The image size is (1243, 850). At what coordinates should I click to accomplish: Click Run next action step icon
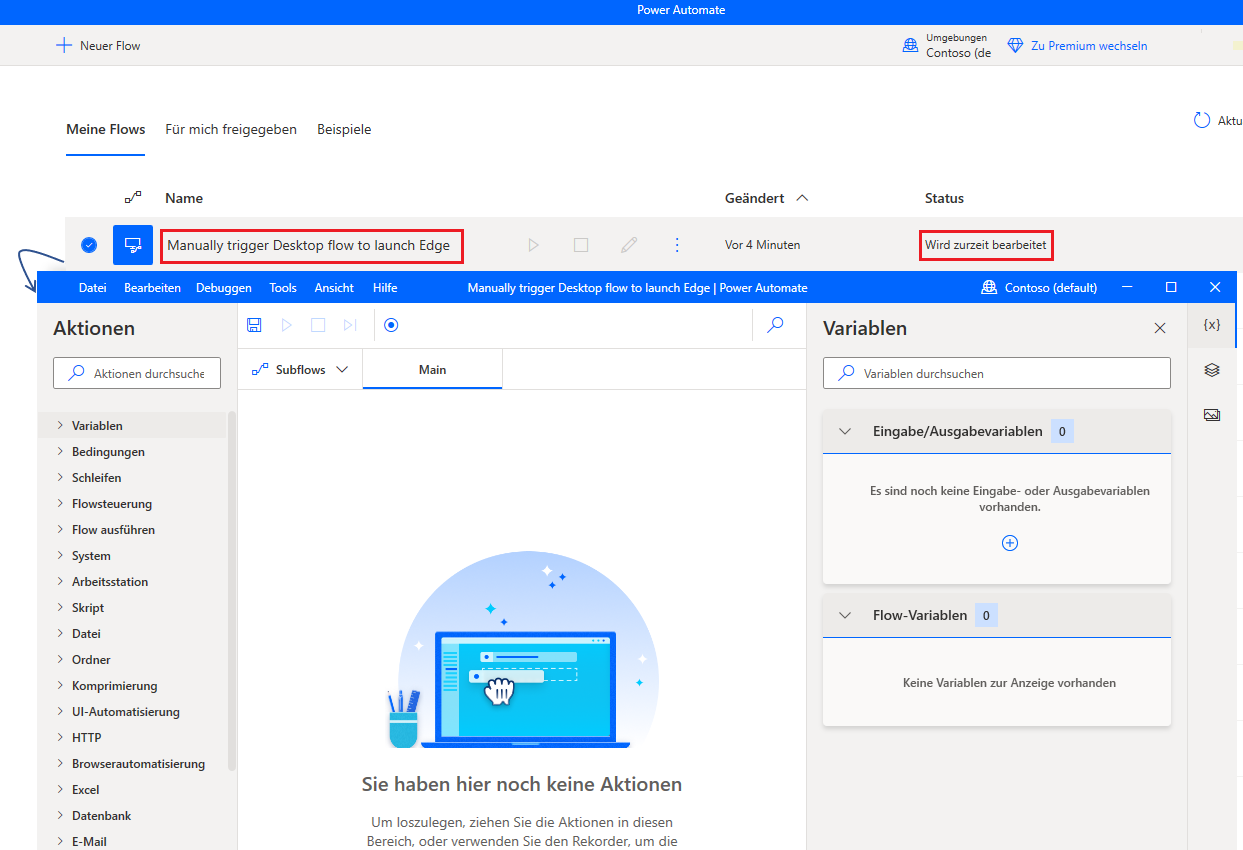pos(350,325)
